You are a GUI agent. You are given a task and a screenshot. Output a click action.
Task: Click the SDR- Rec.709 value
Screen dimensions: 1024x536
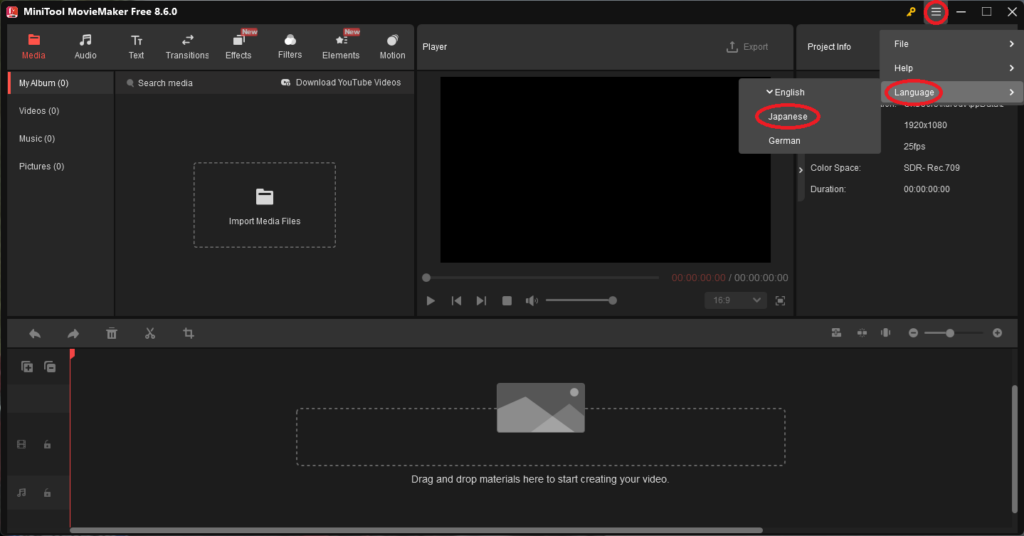coord(931,168)
